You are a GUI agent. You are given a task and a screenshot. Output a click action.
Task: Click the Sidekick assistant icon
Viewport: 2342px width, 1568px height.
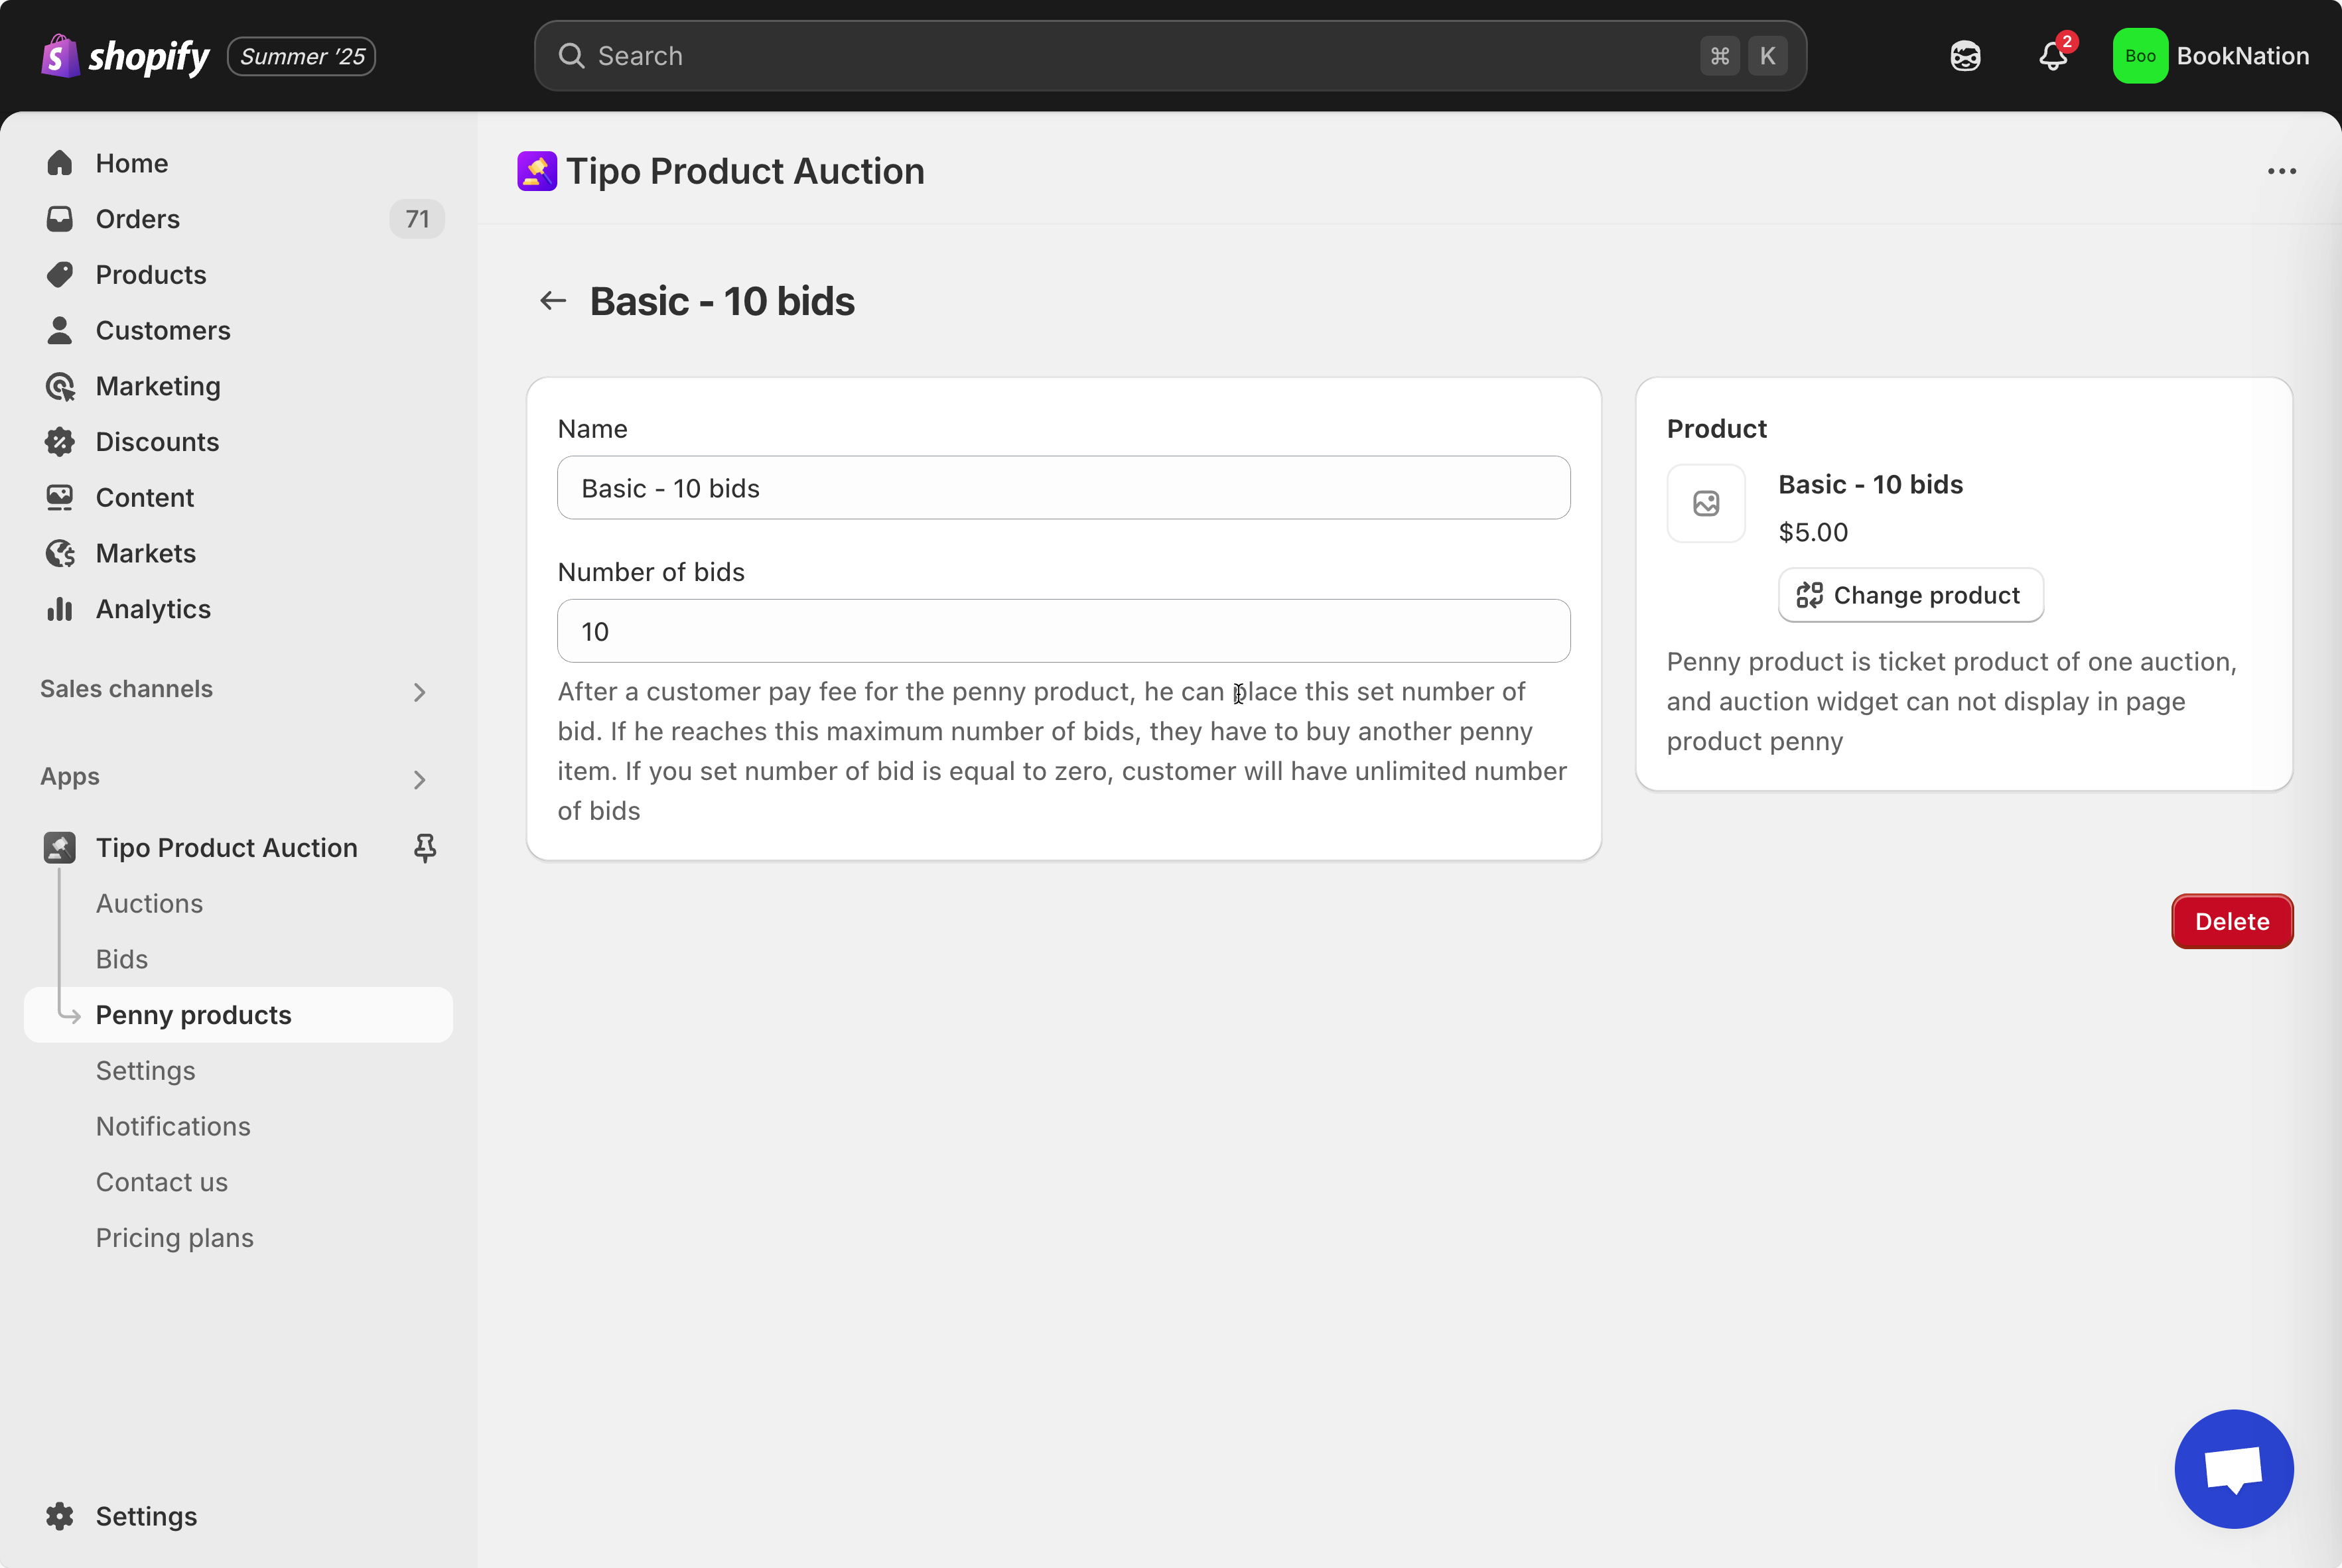[x=1965, y=56]
